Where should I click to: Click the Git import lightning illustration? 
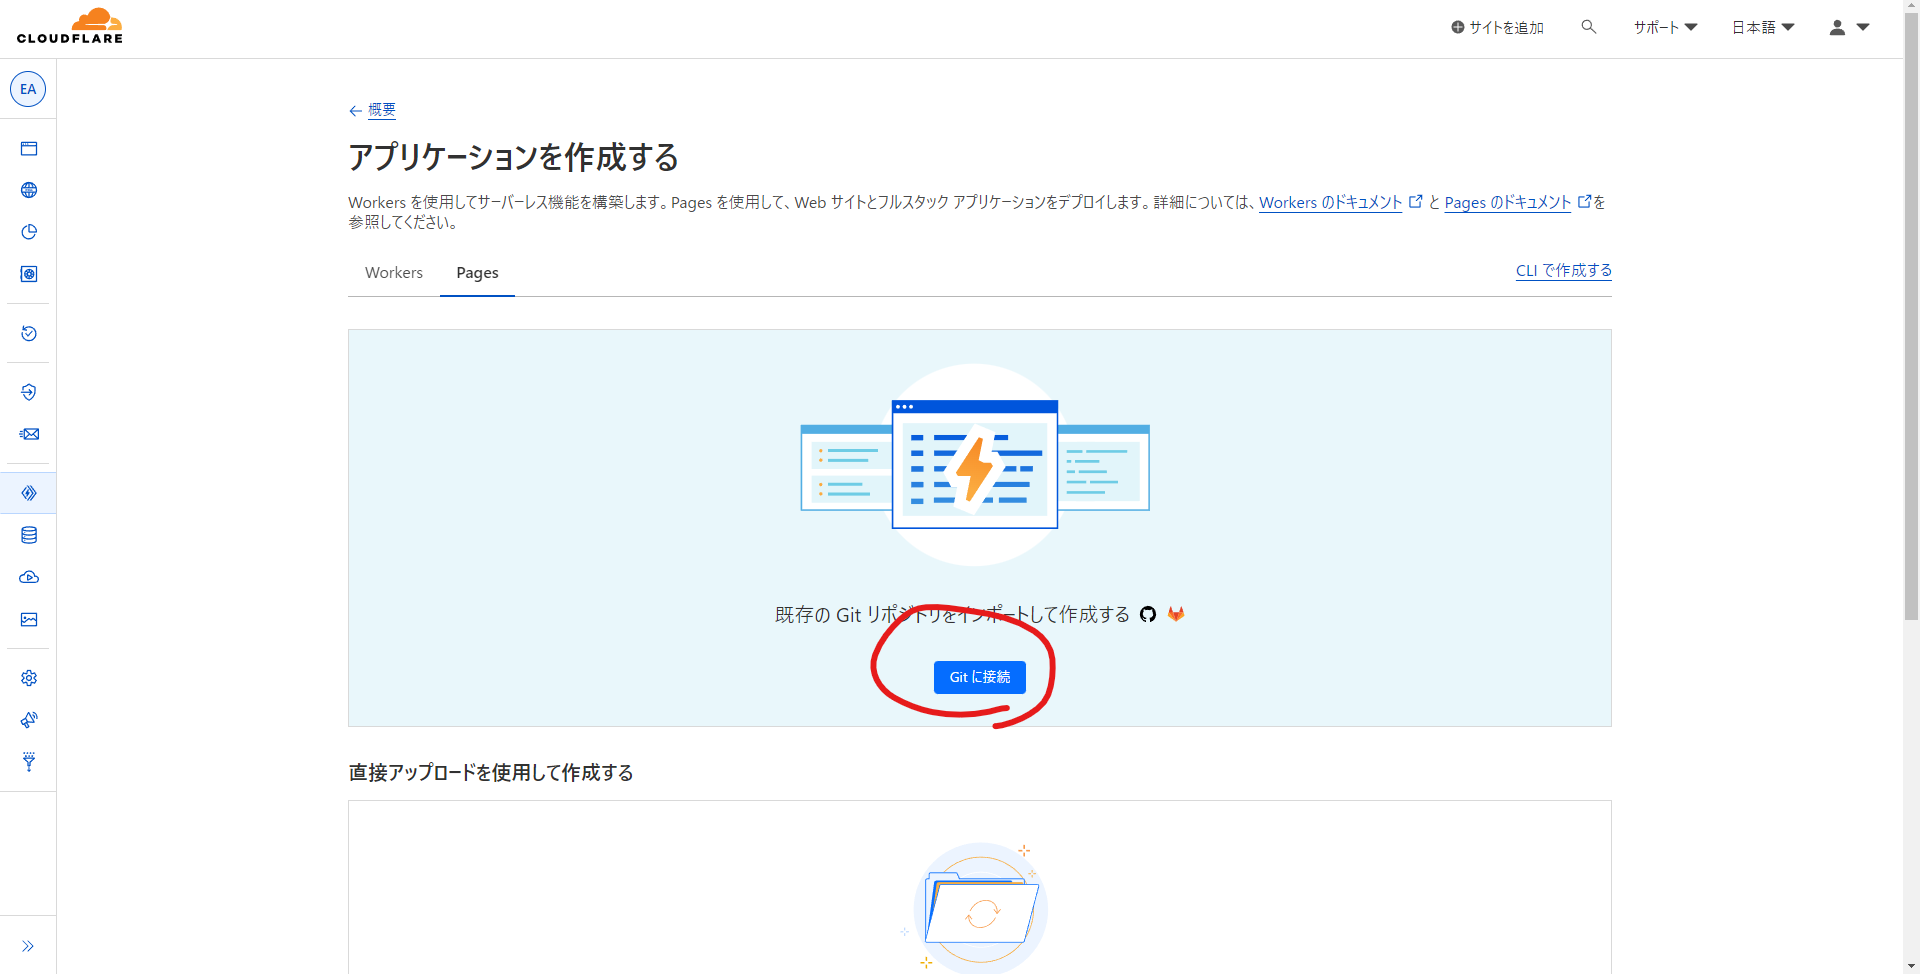975,465
